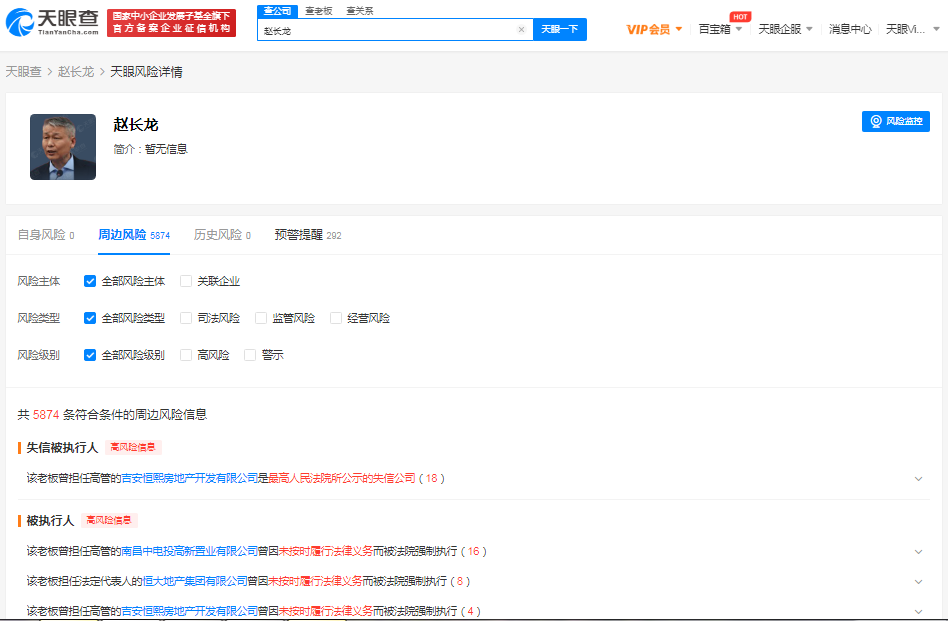Open the 百宝箱 dropdown menu
Viewport: 948px width, 621px height.
720,29
